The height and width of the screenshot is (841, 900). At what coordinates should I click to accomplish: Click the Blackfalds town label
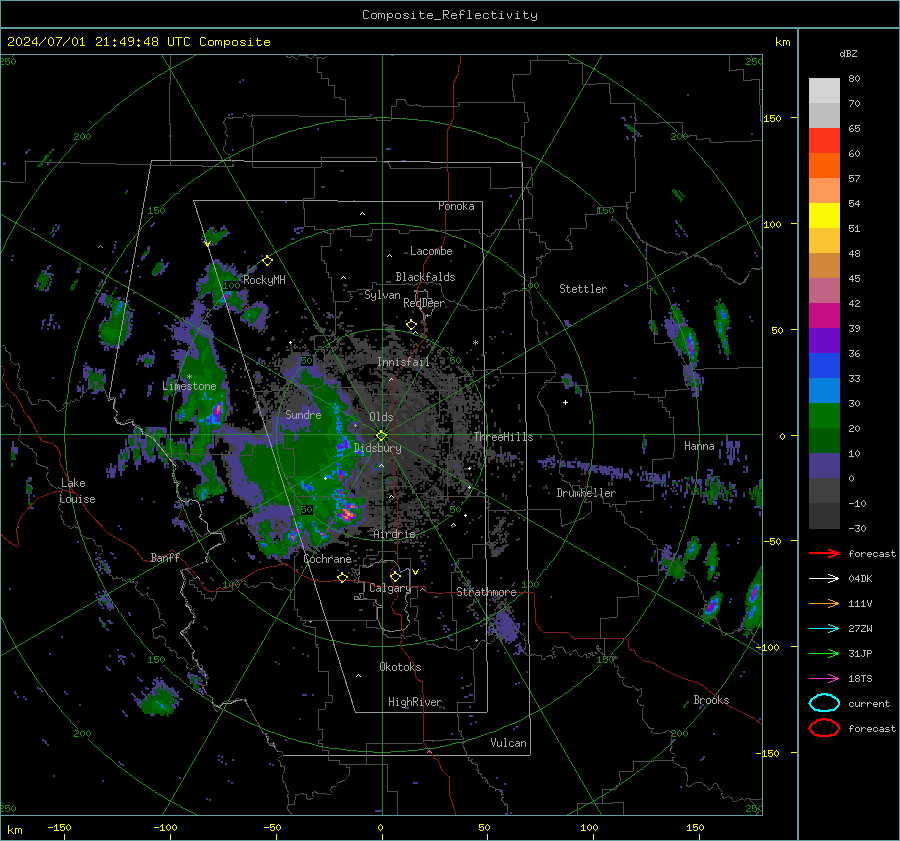tap(425, 277)
